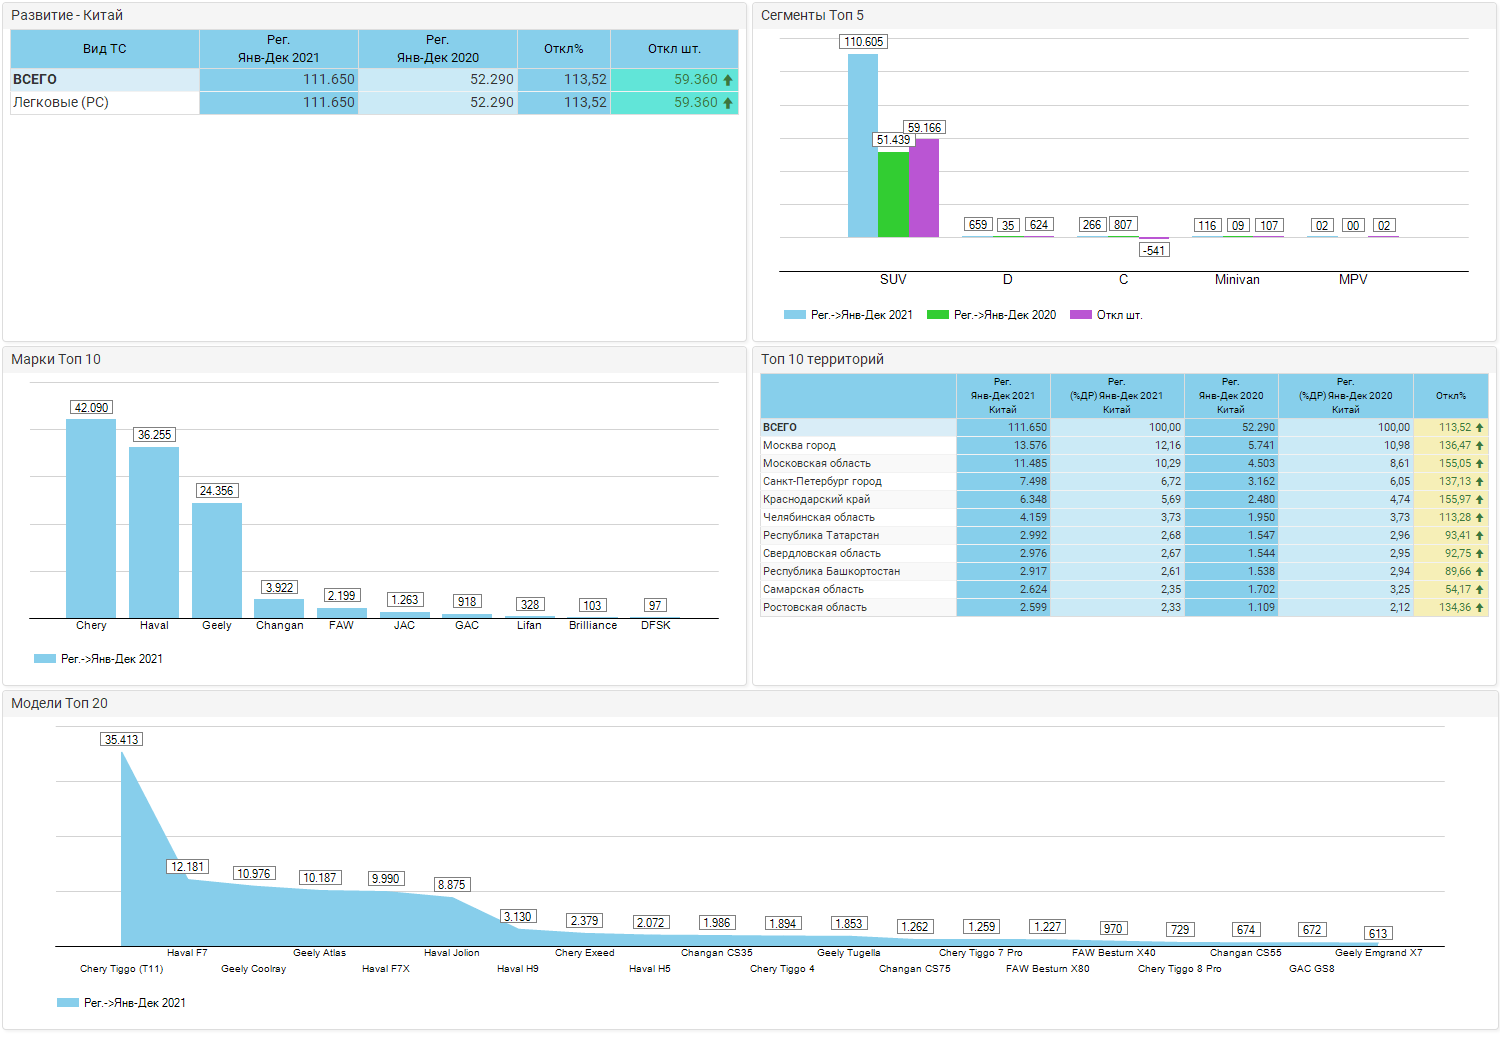Click (%ДР) Янв-Дек 2021 Китай column header

(1117, 396)
